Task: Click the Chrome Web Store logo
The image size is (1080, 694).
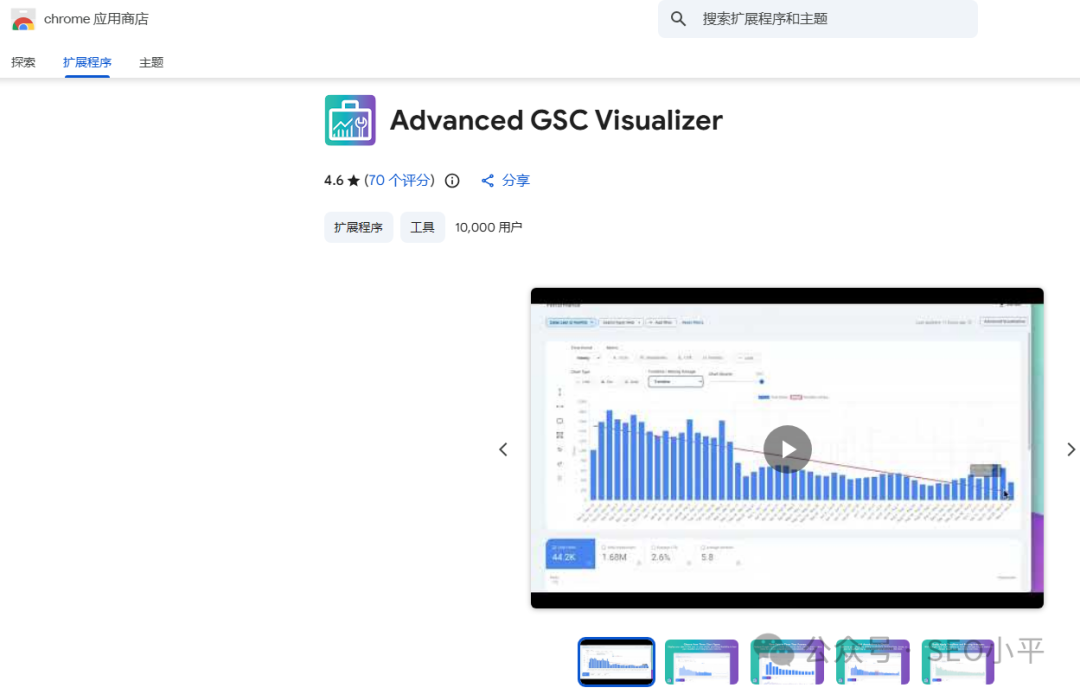Action: click(x=22, y=18)
